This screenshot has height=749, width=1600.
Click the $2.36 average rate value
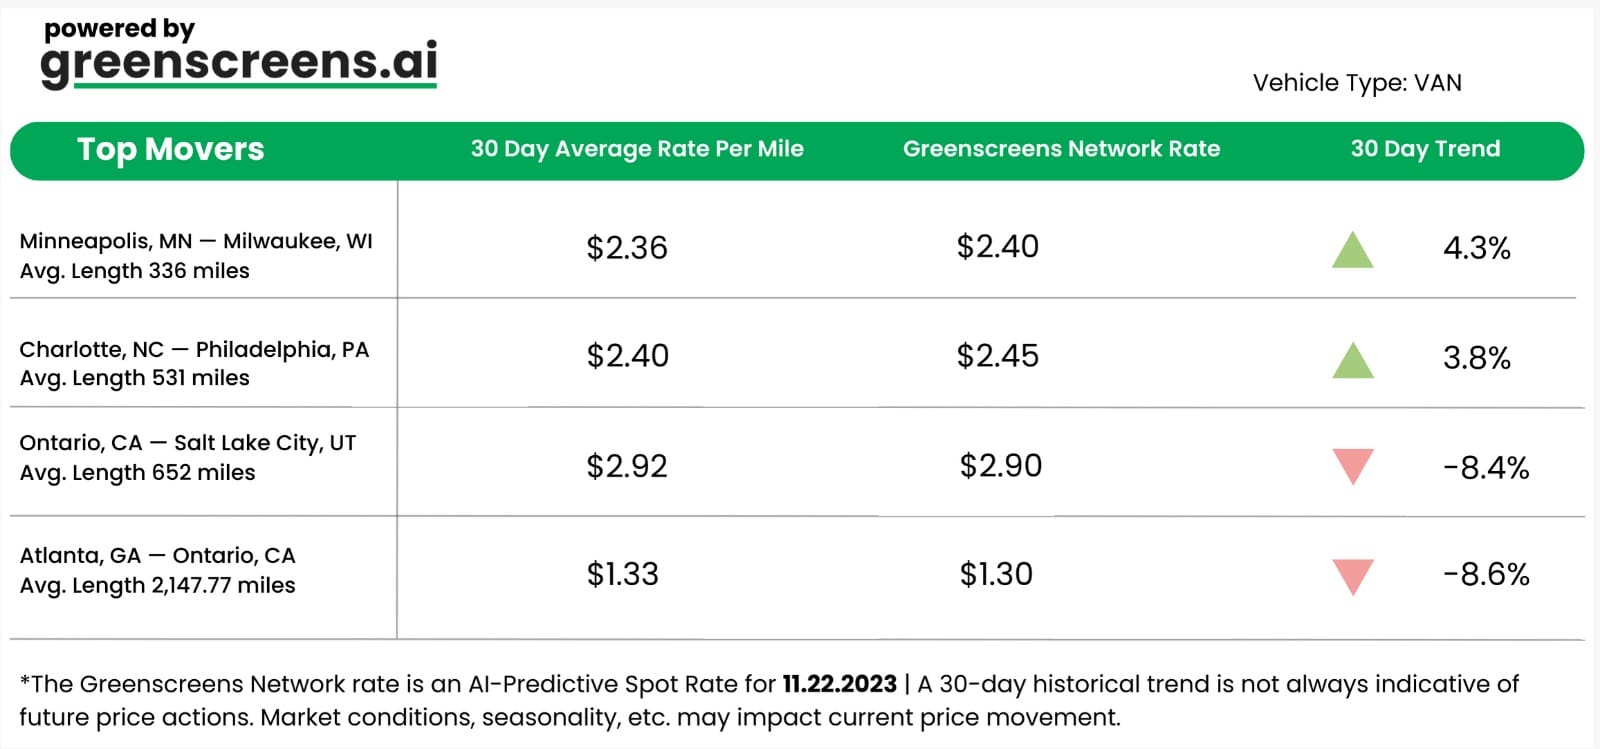[627, 248]
